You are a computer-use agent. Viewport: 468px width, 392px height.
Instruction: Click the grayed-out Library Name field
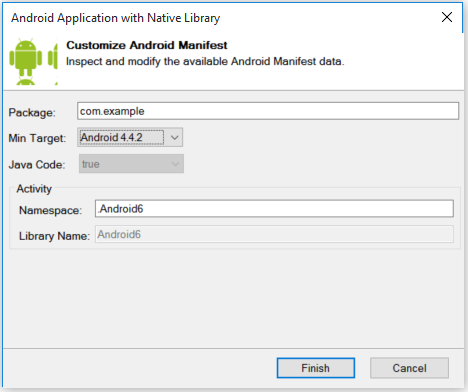tap(274, 234)
